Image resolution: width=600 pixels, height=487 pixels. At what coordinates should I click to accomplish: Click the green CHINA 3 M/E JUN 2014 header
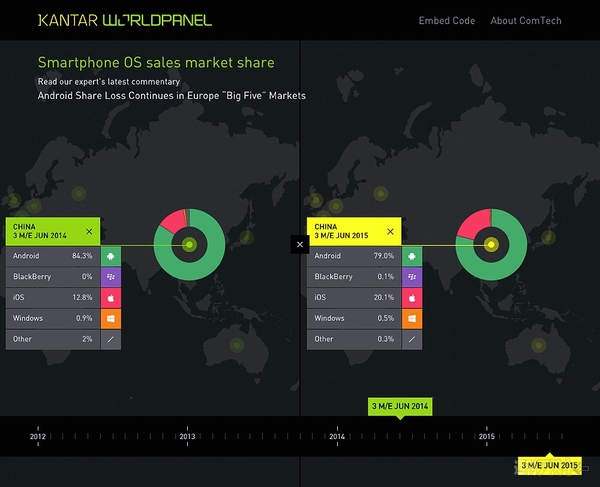53,231
